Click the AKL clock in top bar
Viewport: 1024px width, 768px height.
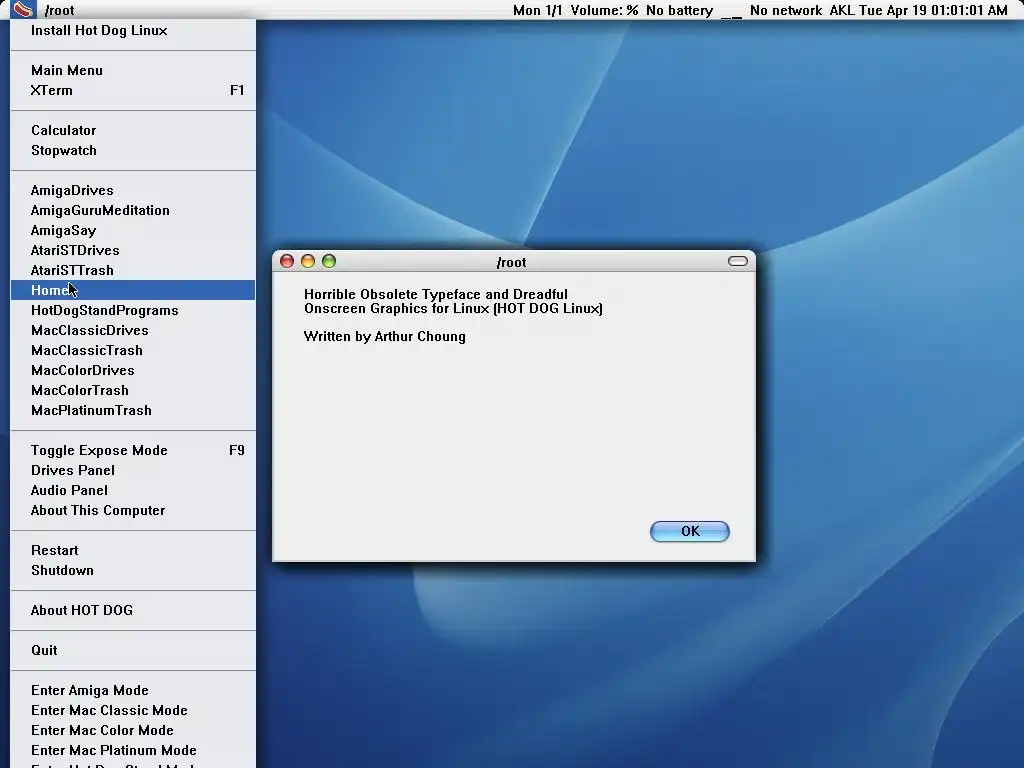pyautogui.click(x=918, y=10)
